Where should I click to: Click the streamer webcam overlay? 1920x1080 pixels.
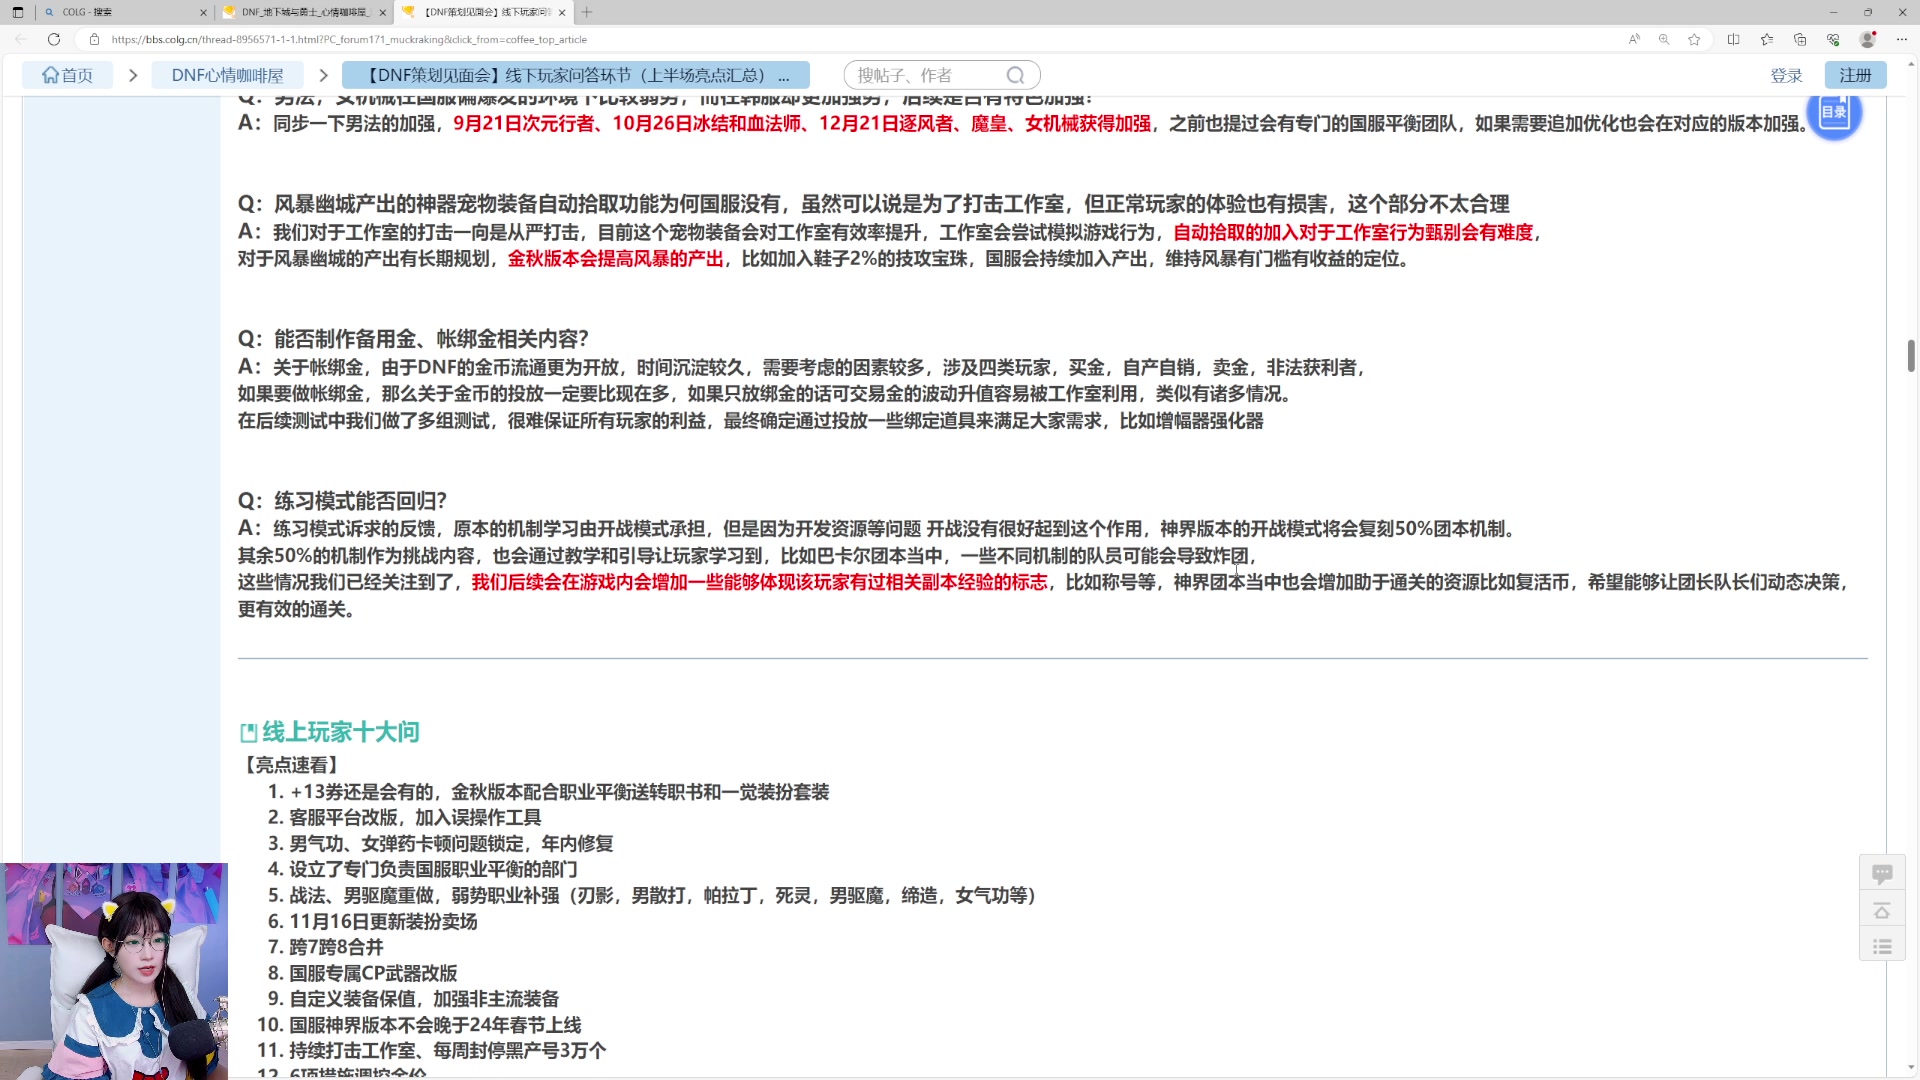tap(114, 971)
